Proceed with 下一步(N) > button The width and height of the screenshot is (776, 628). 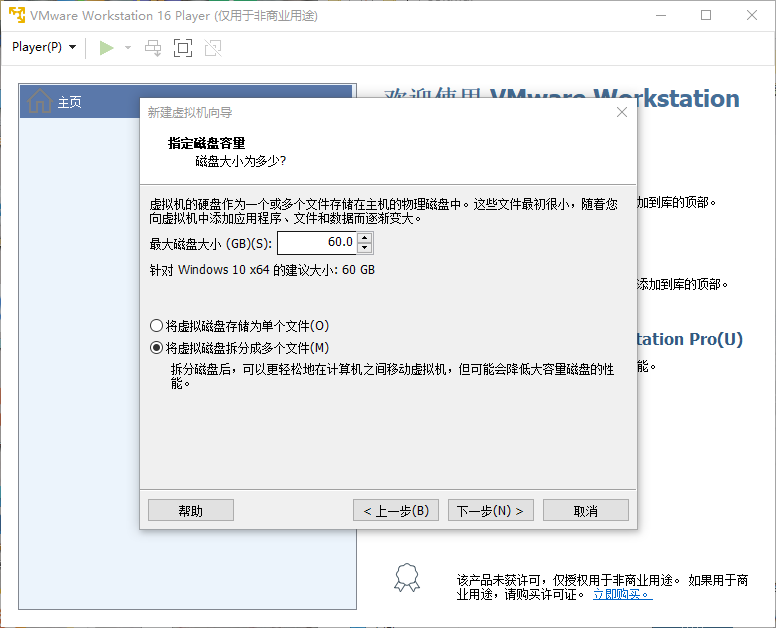[x=490, y=510]
